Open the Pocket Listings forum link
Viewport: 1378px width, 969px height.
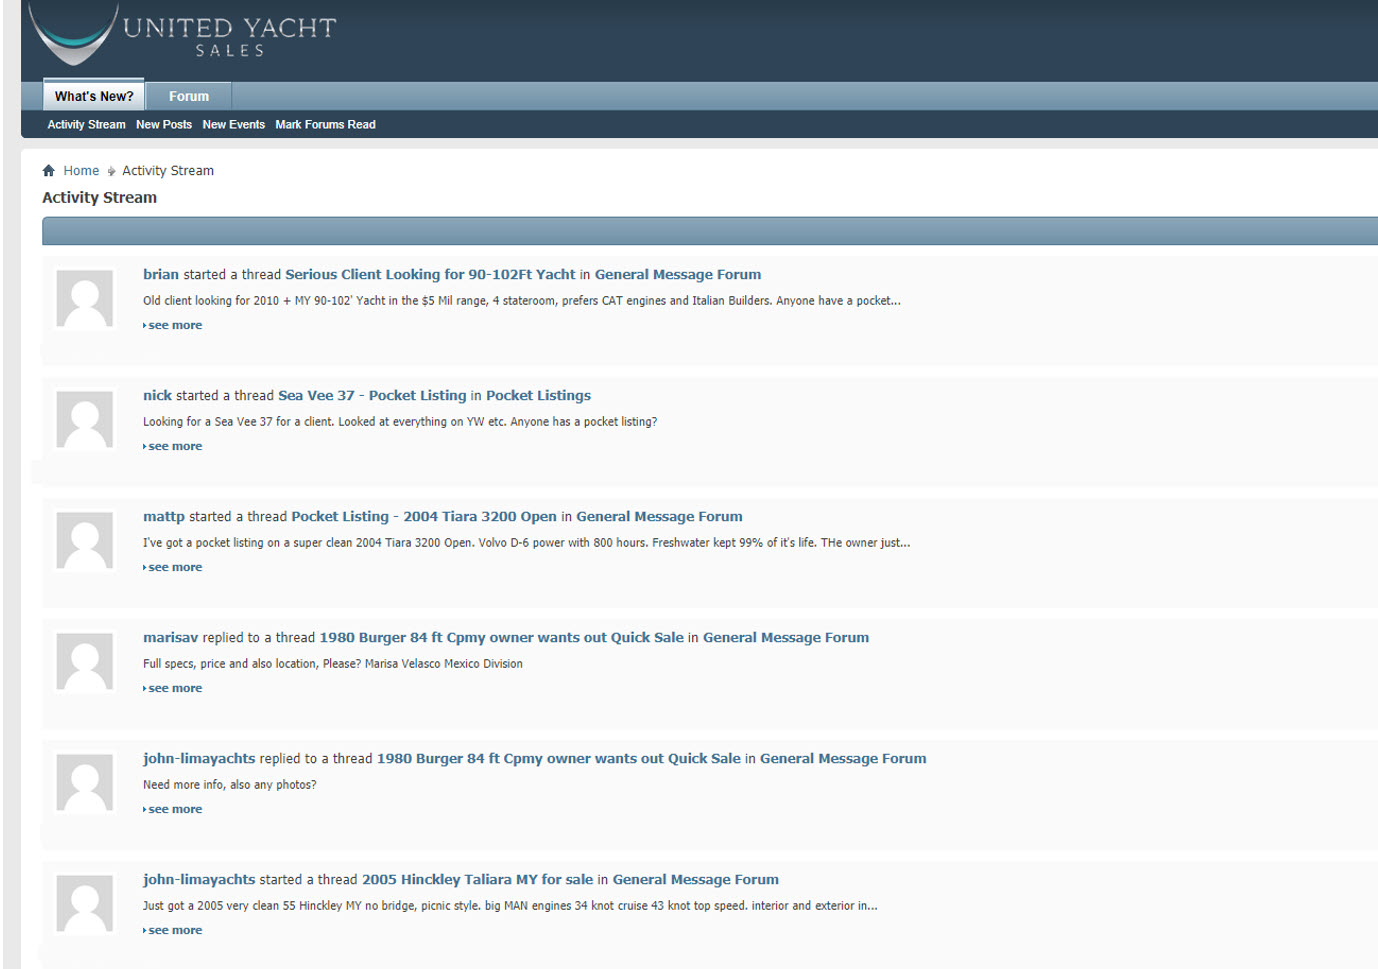(x=538, y=396)
